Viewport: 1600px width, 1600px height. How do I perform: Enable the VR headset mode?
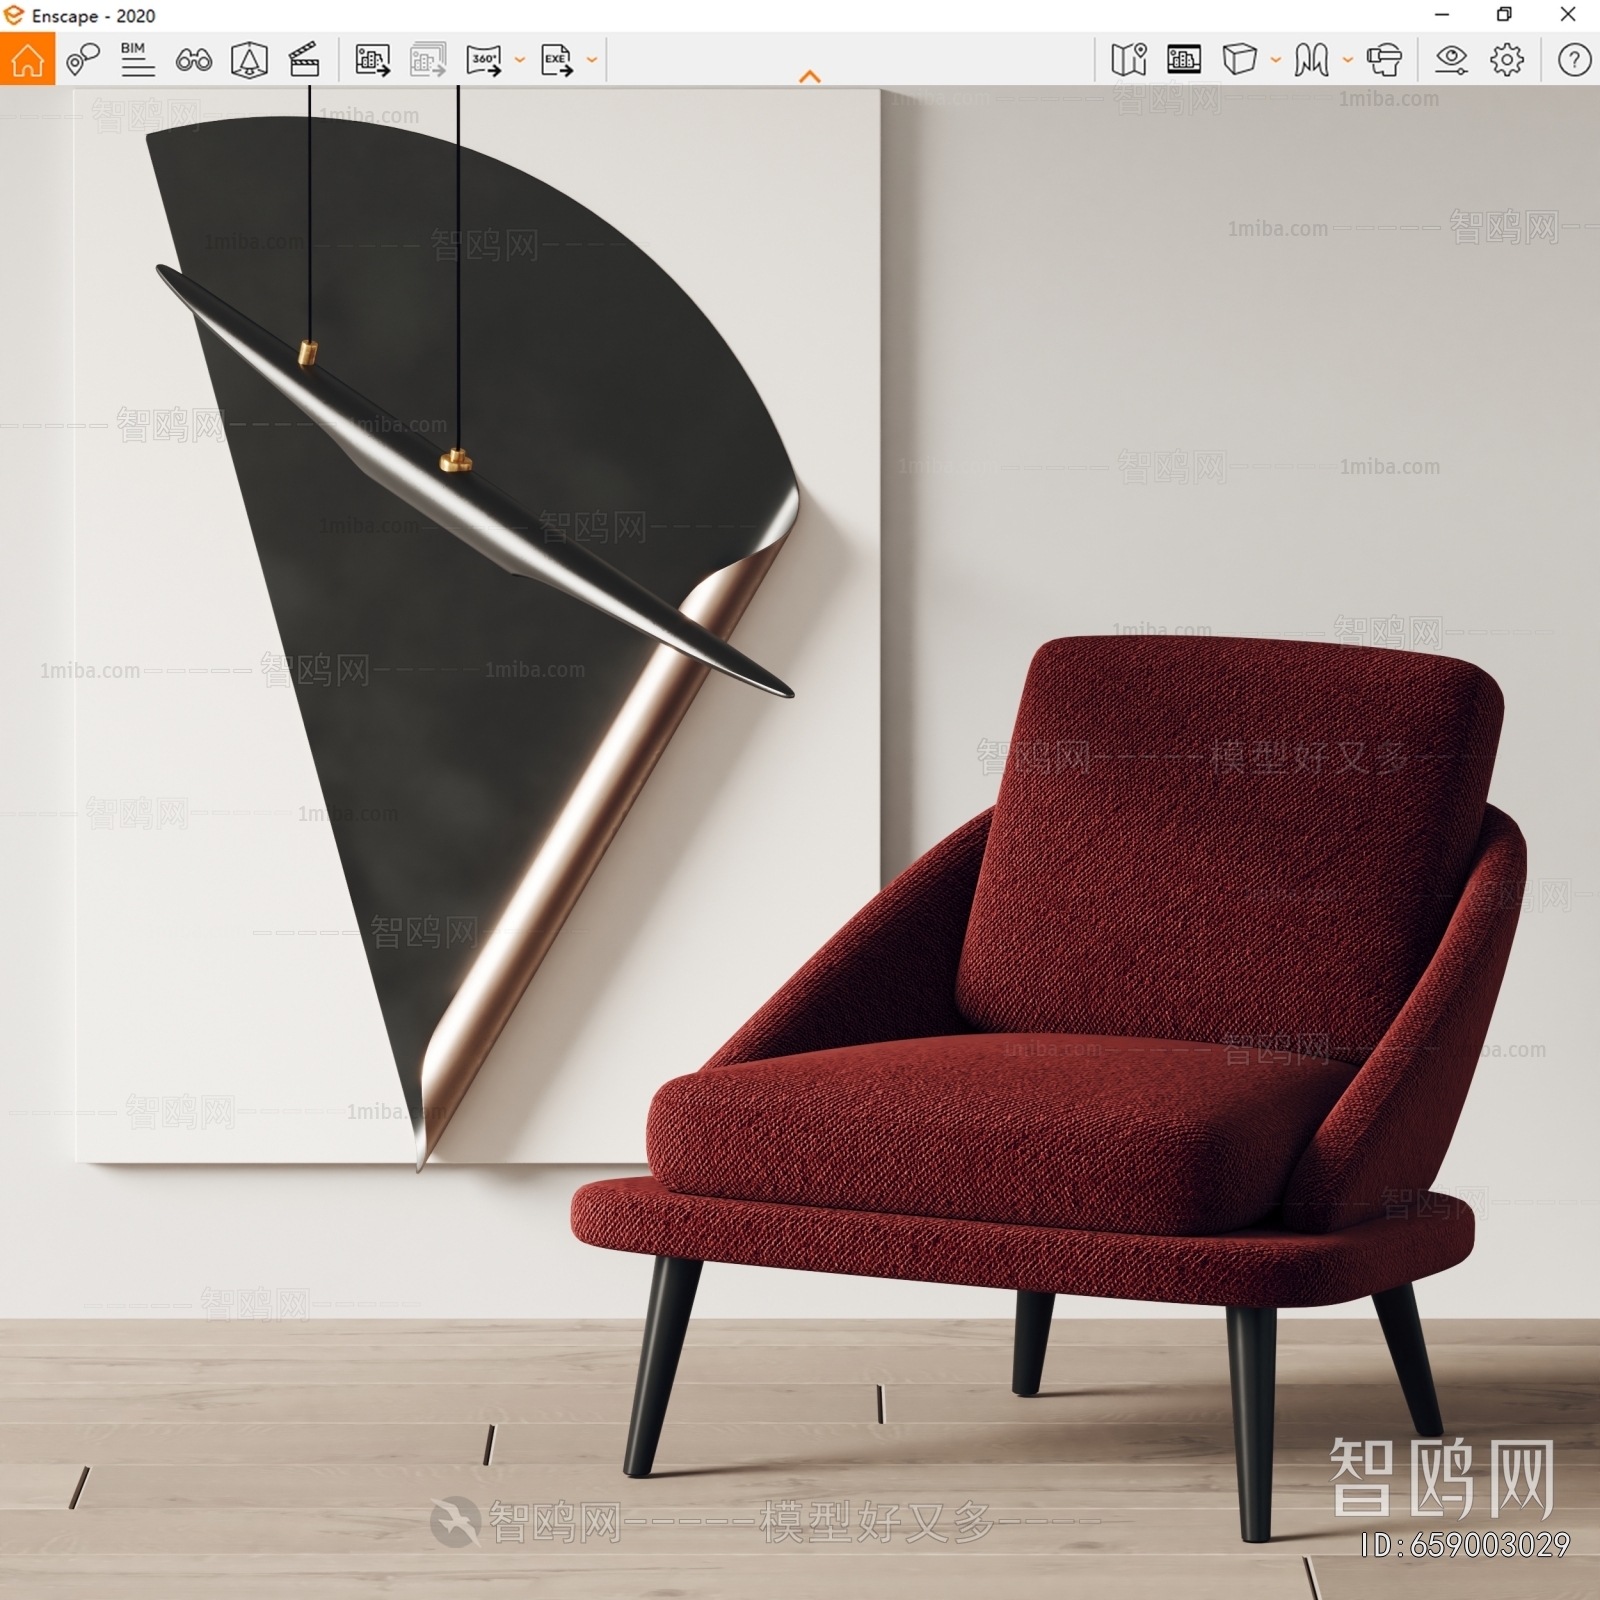tap(1384, 60)
